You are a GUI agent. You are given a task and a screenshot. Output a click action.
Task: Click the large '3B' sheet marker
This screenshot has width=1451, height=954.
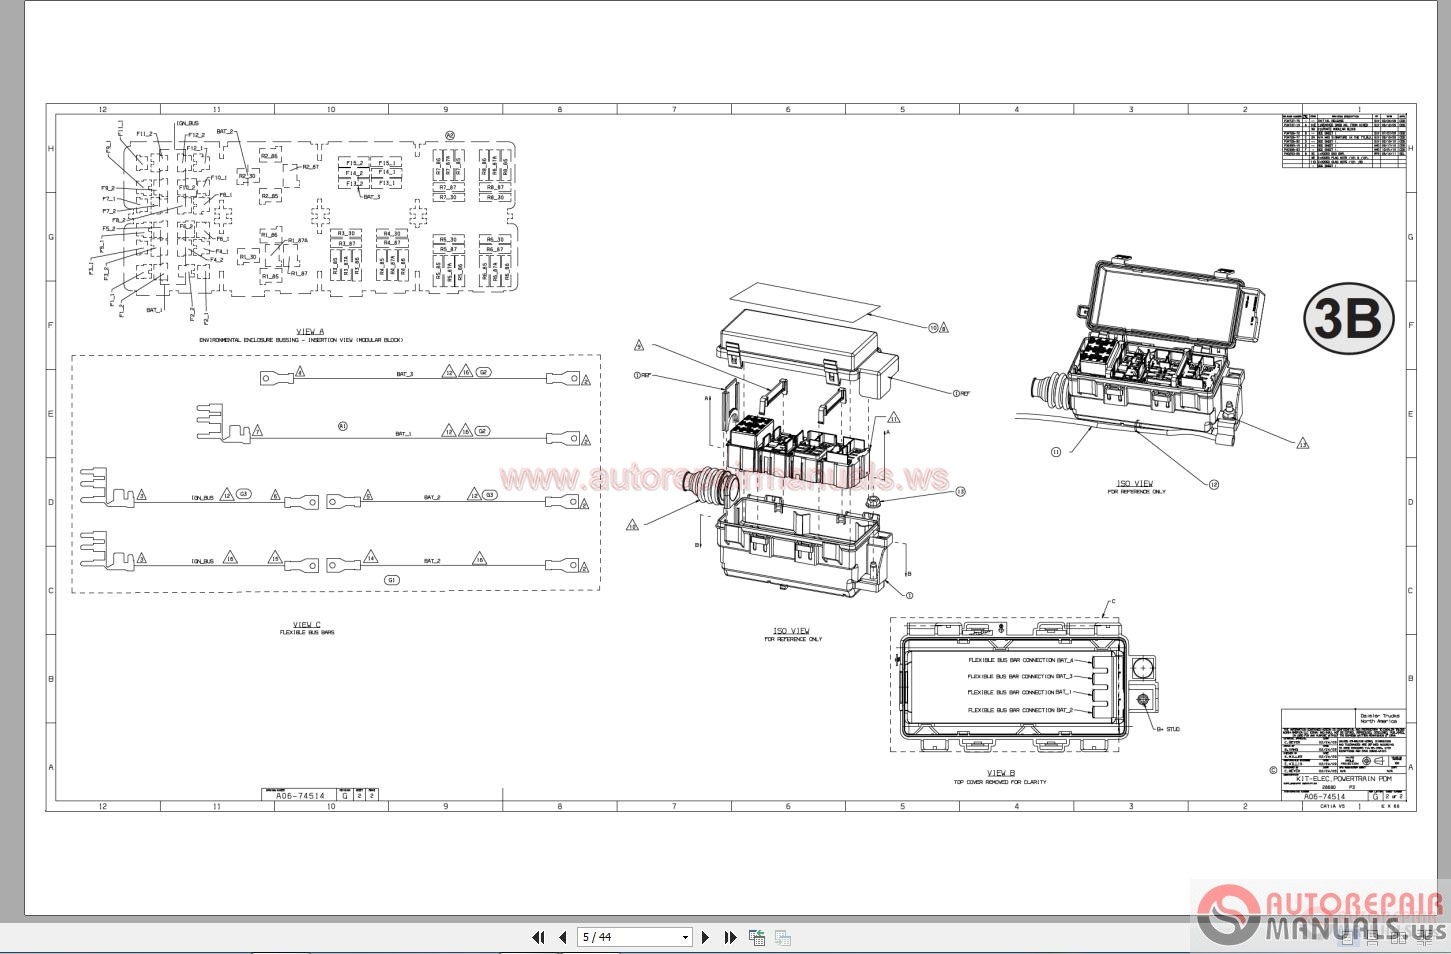(1349, 320)
